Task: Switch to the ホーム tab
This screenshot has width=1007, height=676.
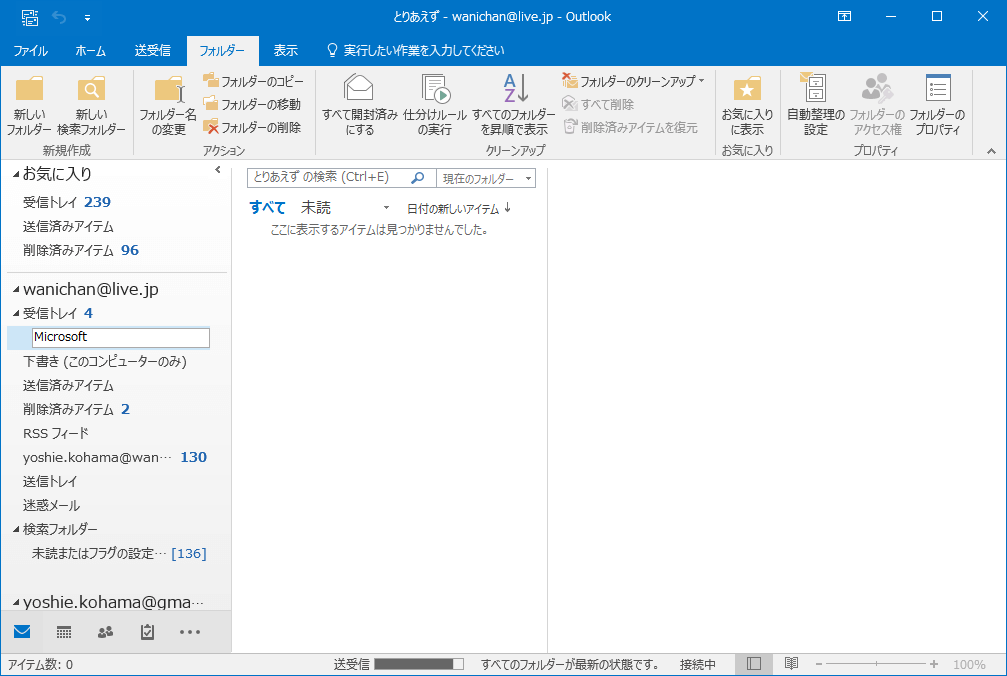Action: pyautogui.click(x=91, y=51)
